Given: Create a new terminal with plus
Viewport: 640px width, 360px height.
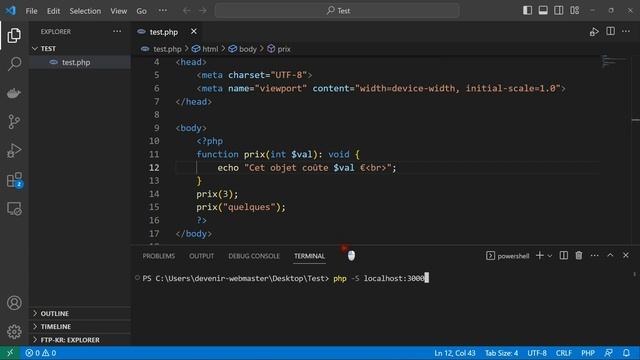Looking at the screenshot, I should click(x=540, y=256).
